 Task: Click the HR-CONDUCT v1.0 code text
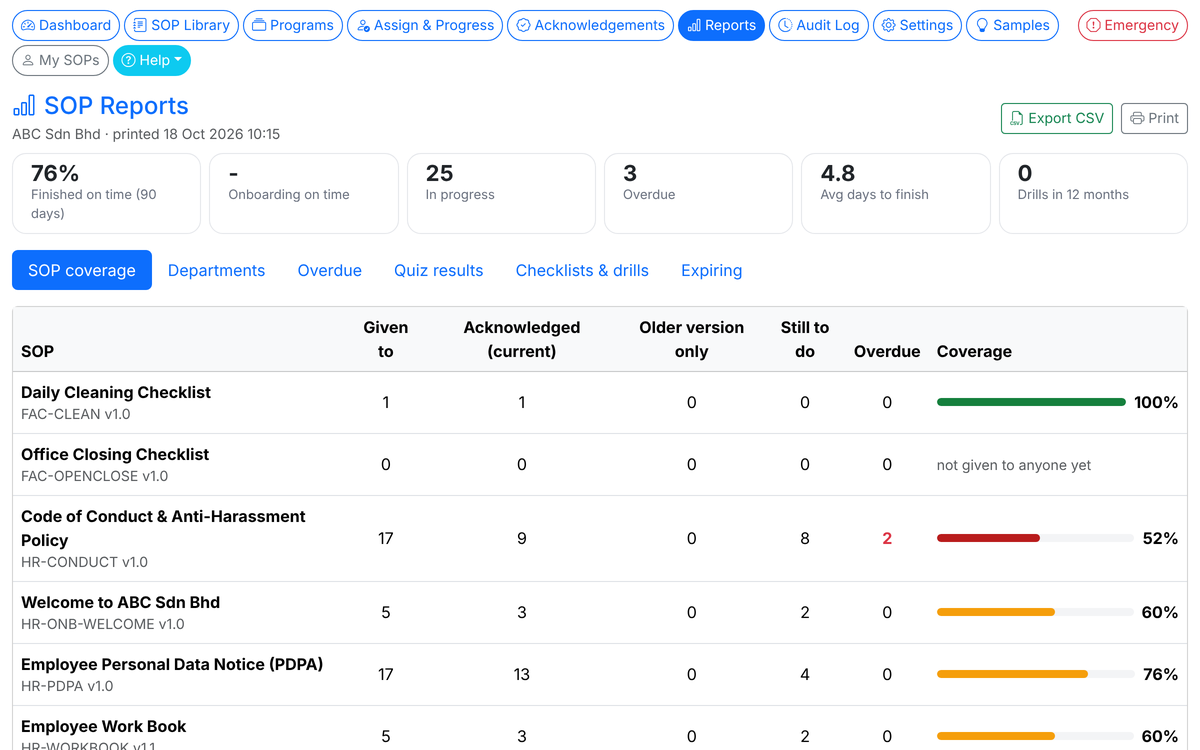84,562
